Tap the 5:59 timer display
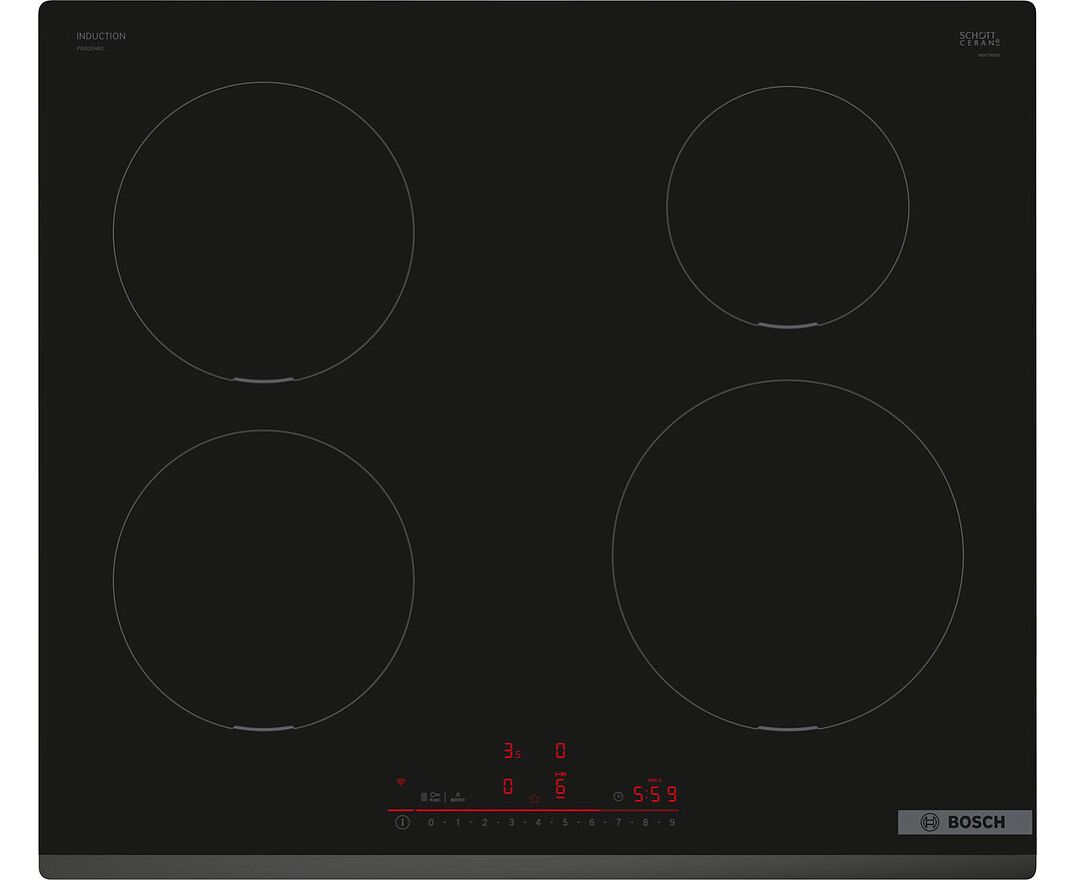This screenshot has height=880, width=1076. click(x=655, y=795)
